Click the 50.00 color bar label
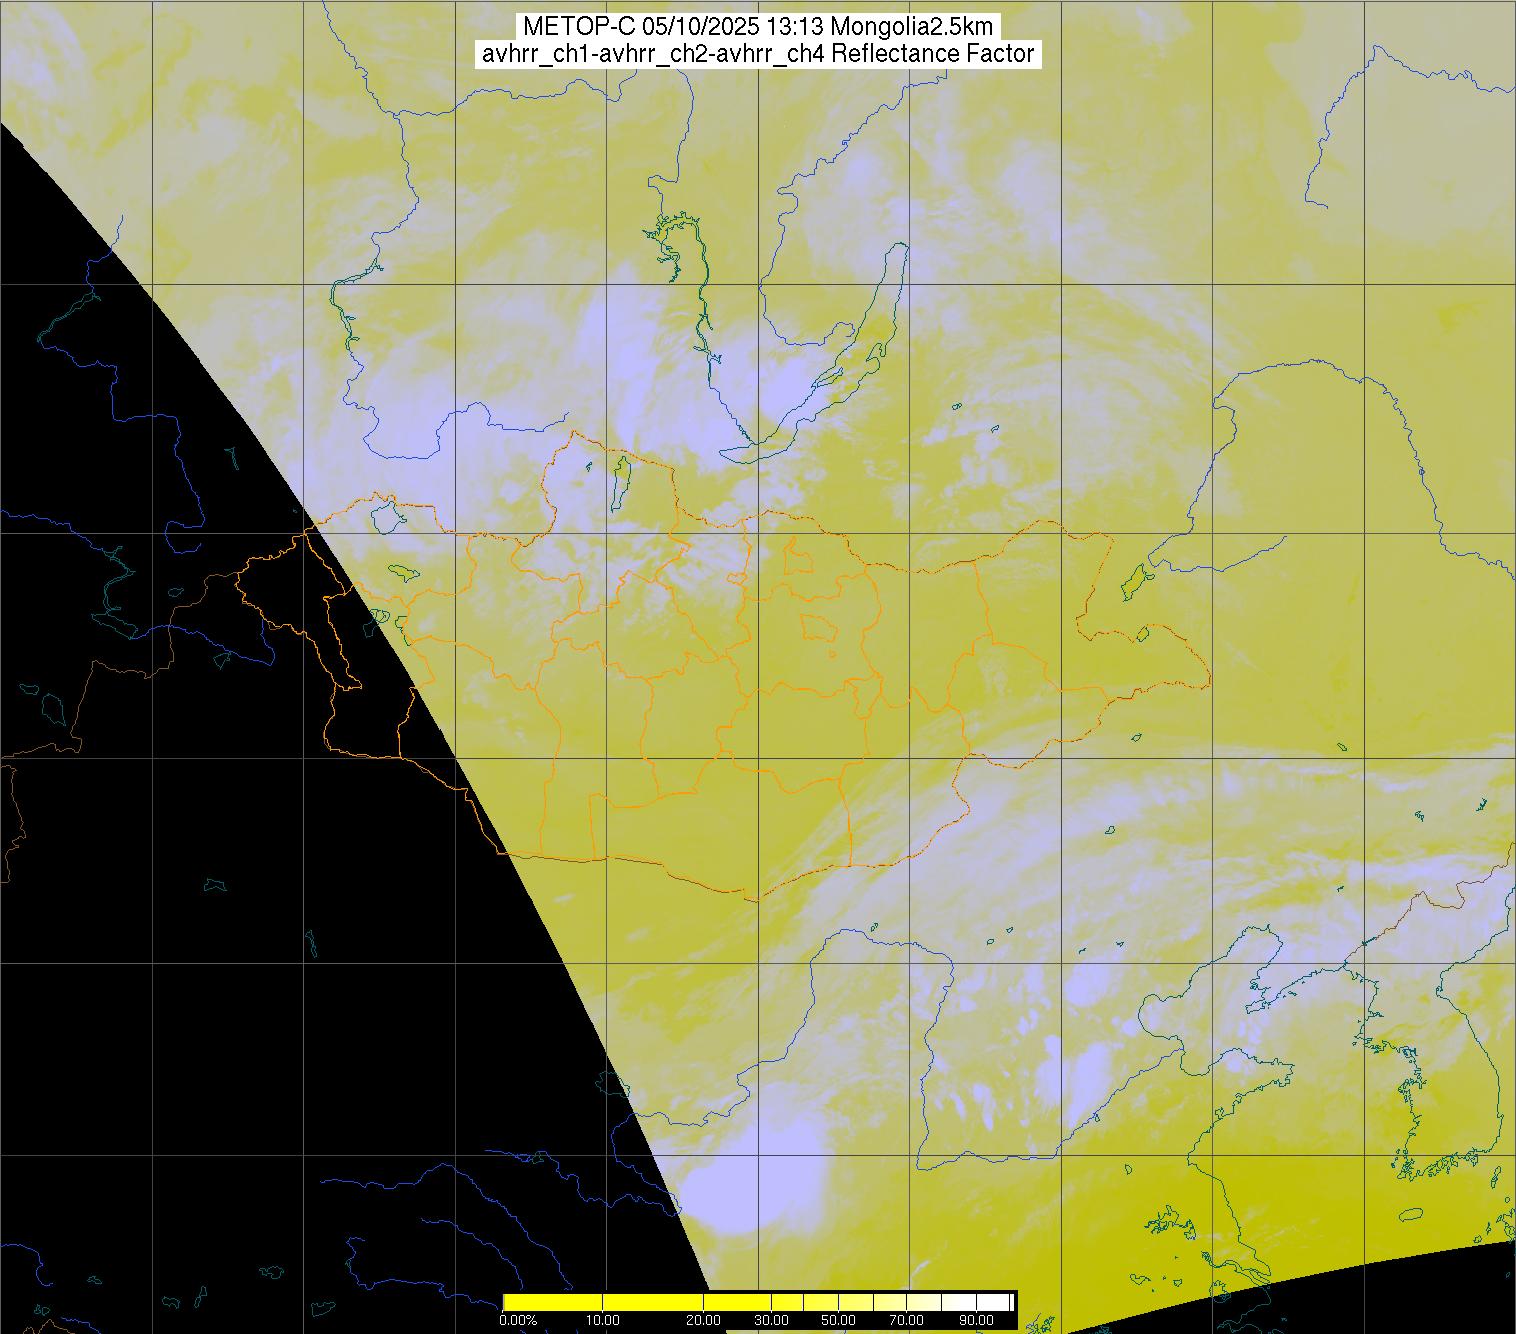This screenshot has width=1516, height=1334. [837, 1321]
